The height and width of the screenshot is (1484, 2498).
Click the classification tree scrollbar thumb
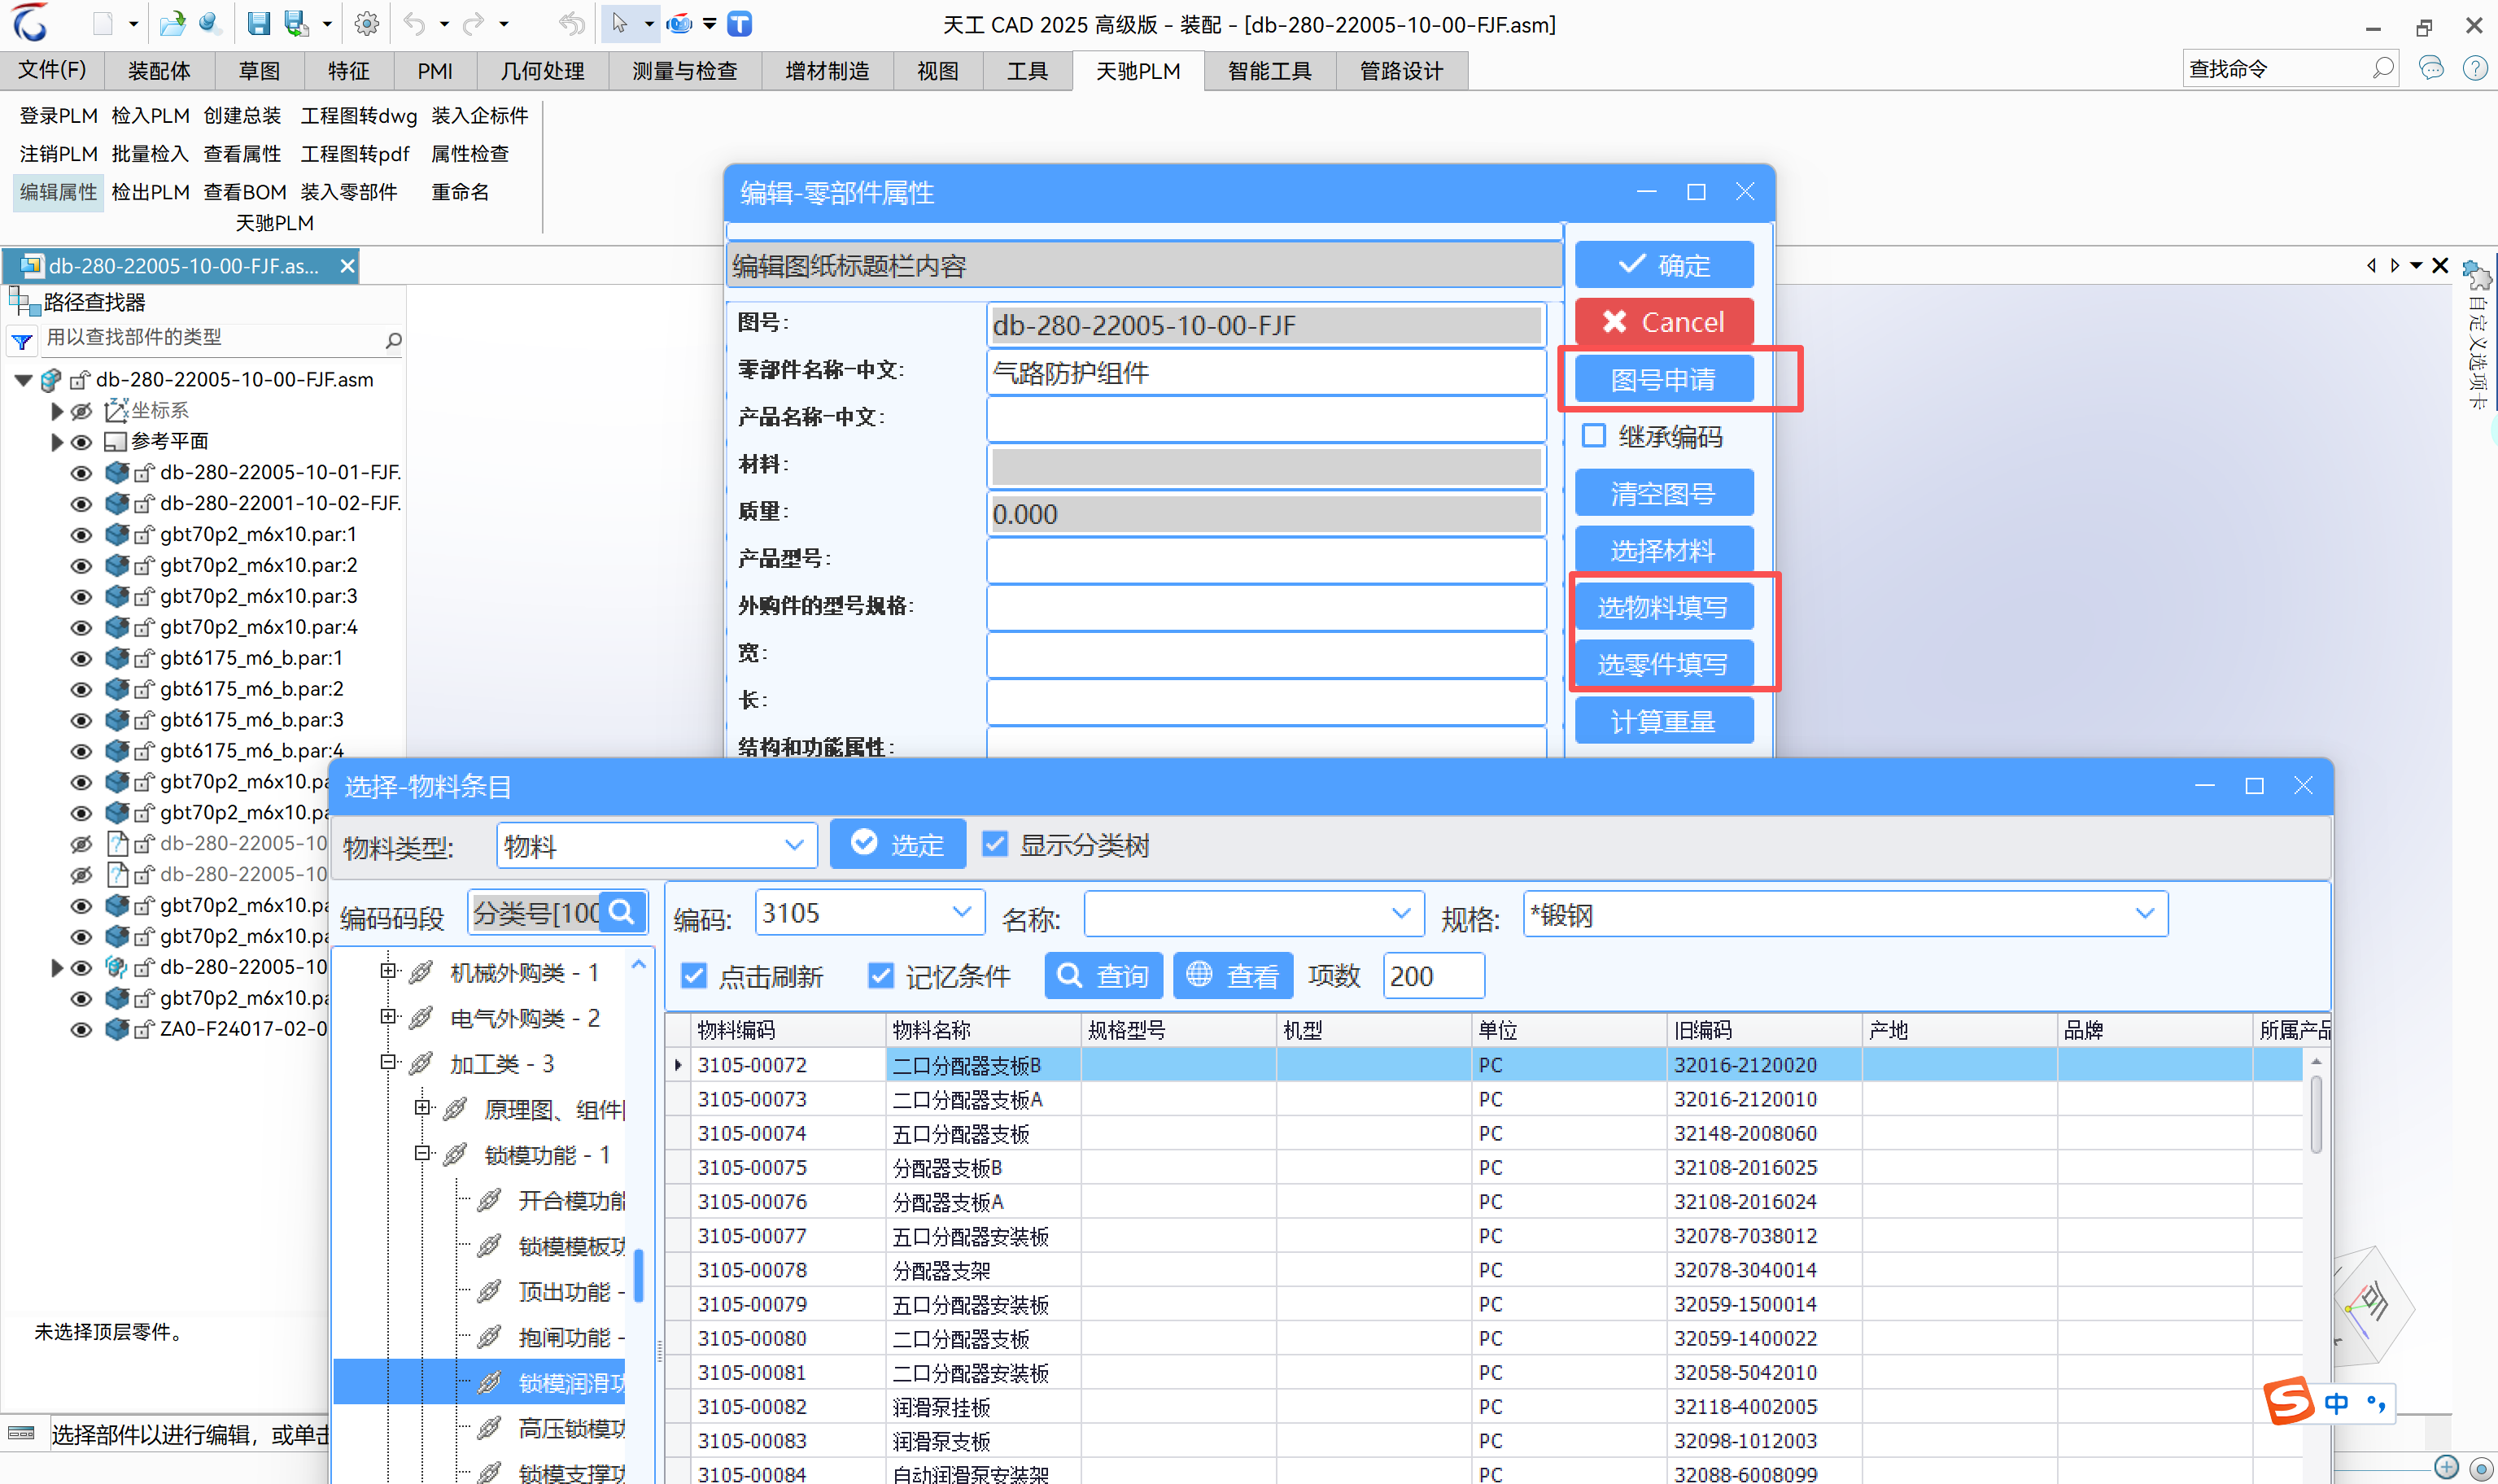coord(638,1276)
